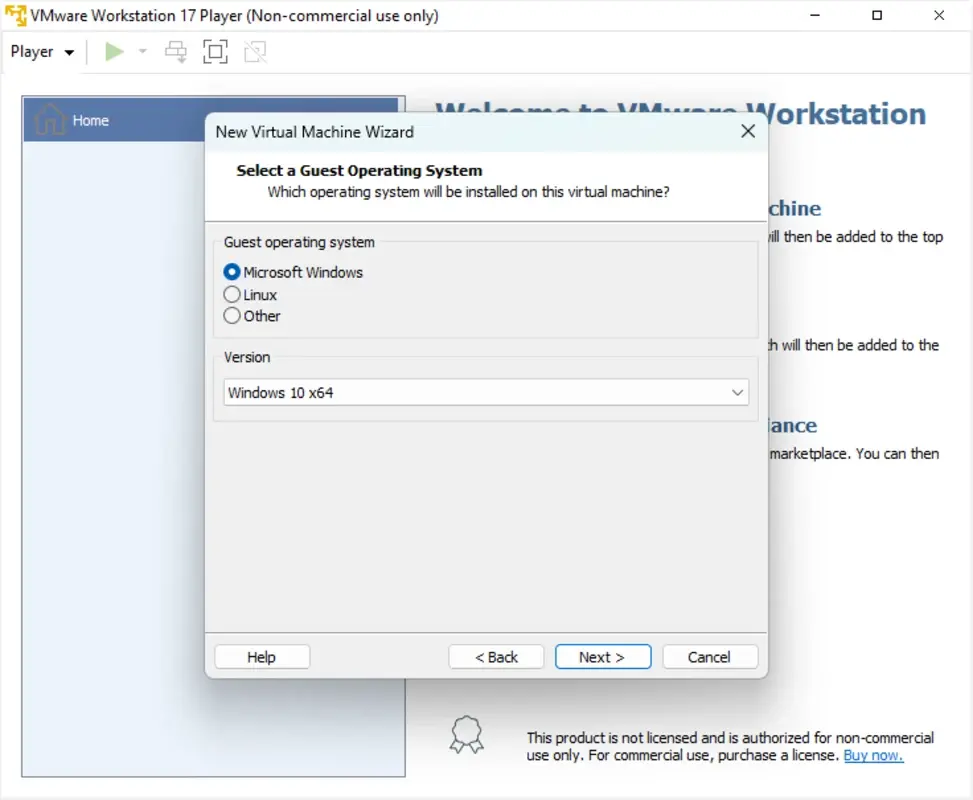Select the Home tab in the sidebar

90,120
